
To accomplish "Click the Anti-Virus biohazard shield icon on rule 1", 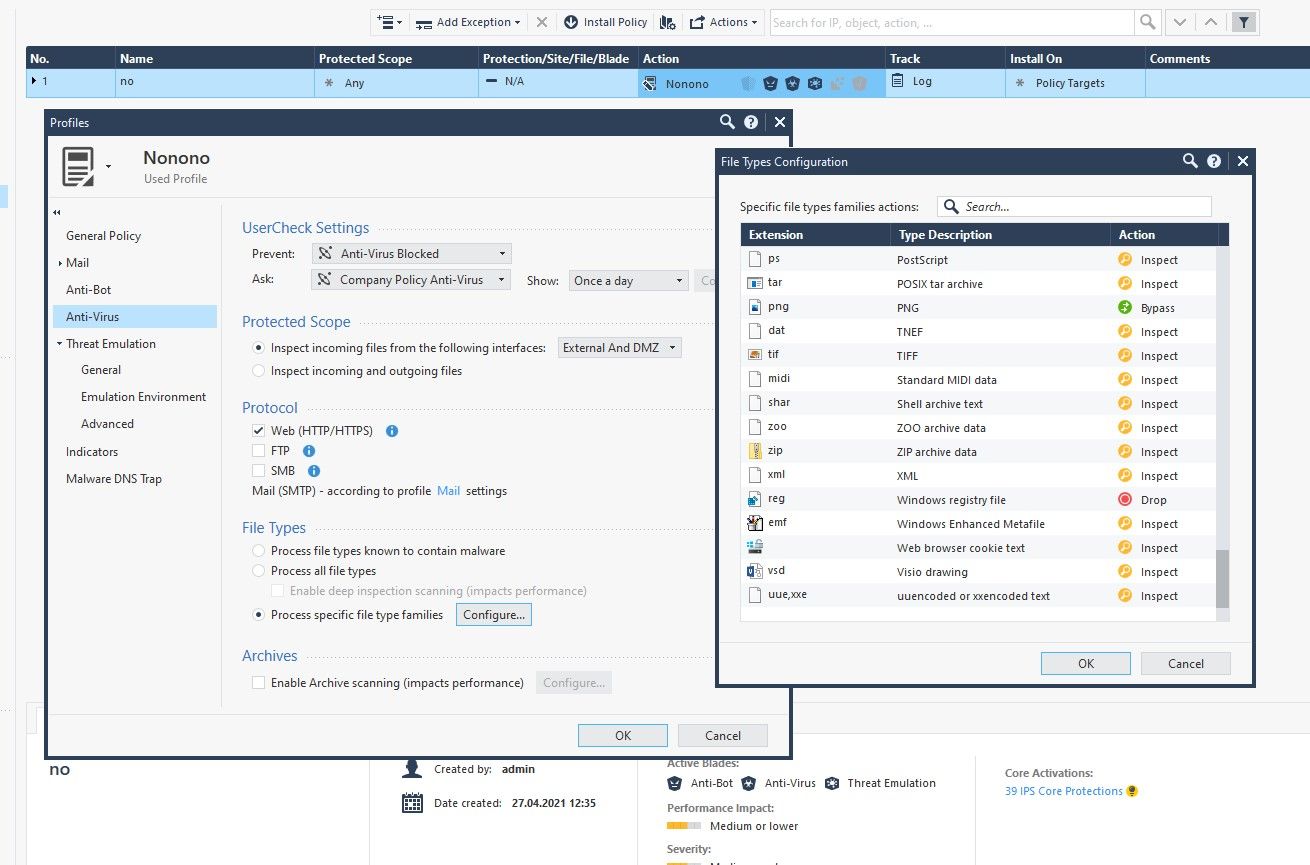I will pos(792,83).
